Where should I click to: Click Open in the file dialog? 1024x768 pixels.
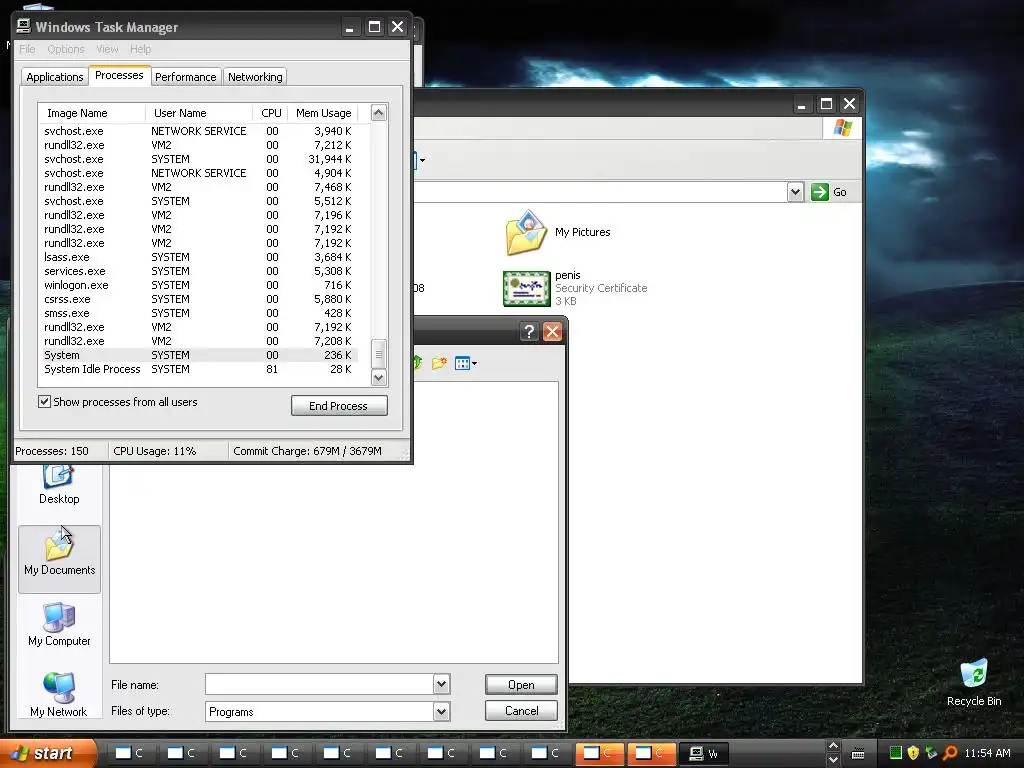(521, 684)
